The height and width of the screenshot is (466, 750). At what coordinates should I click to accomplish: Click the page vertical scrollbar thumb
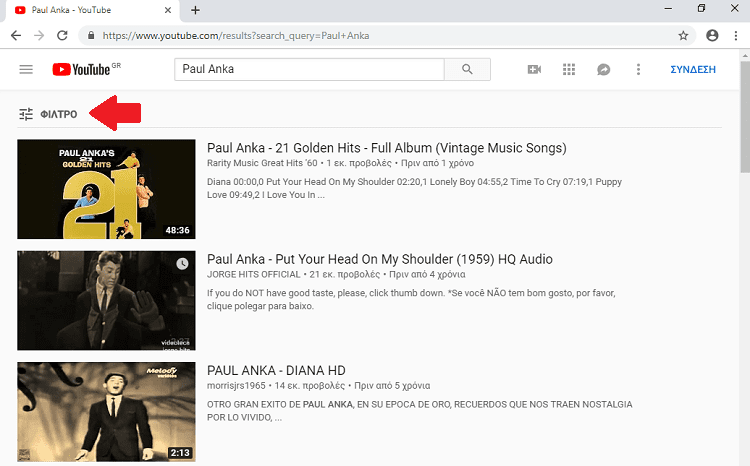(x=745, y=116)
